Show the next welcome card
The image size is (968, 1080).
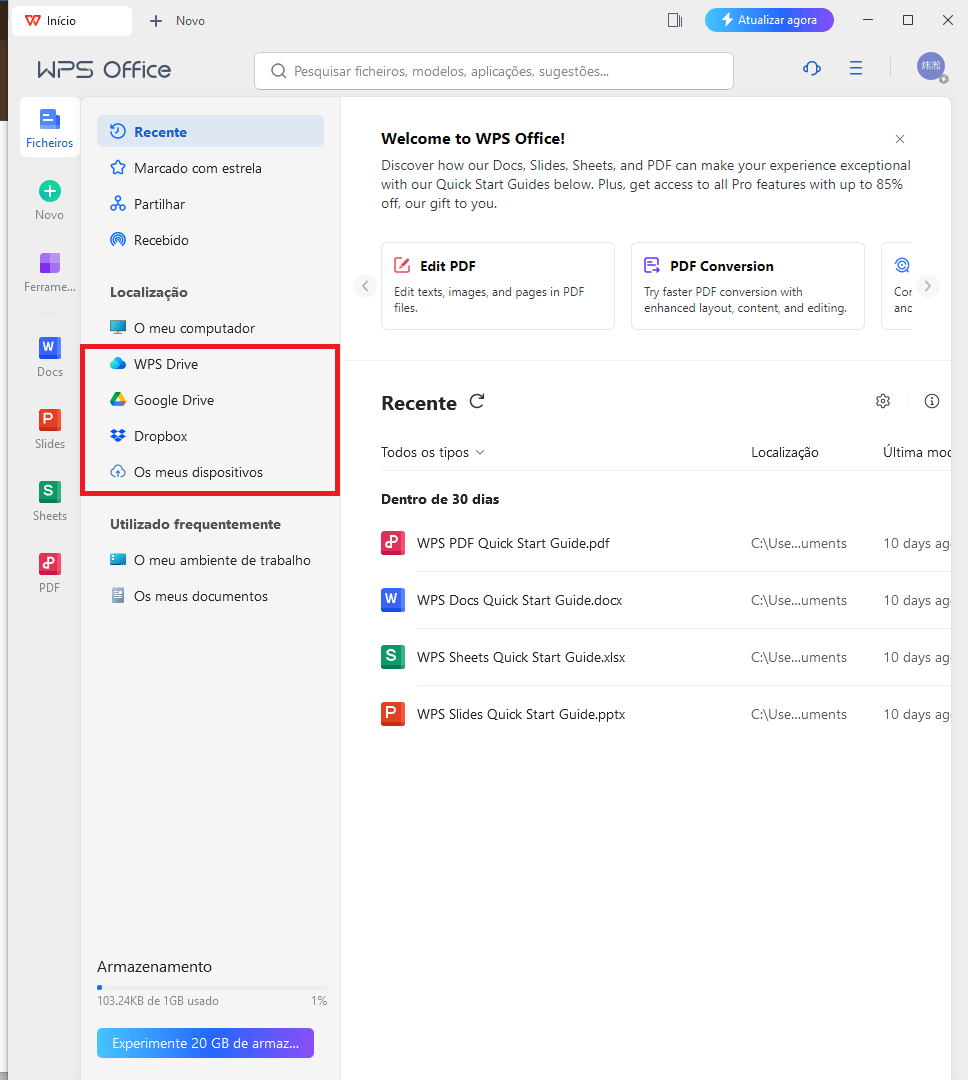[928, 286]
